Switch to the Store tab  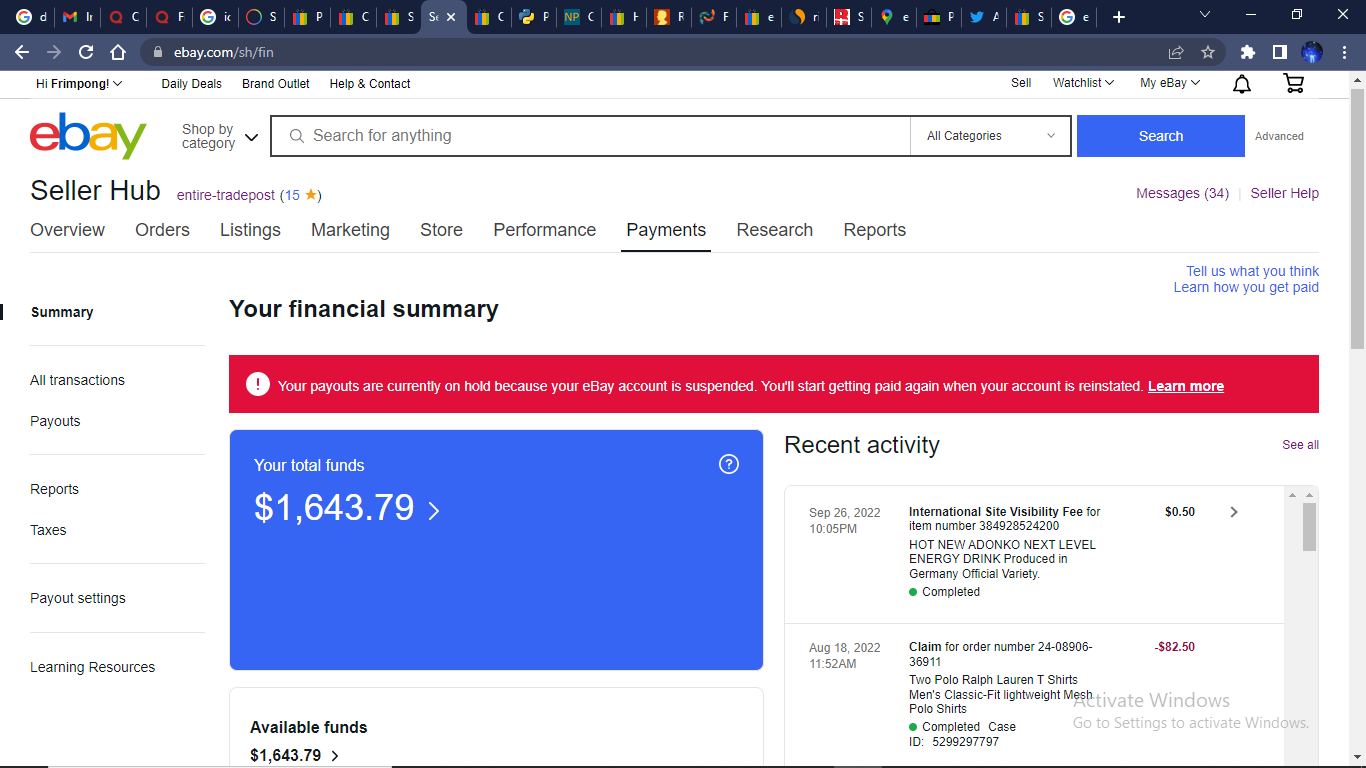coord(441,230)
